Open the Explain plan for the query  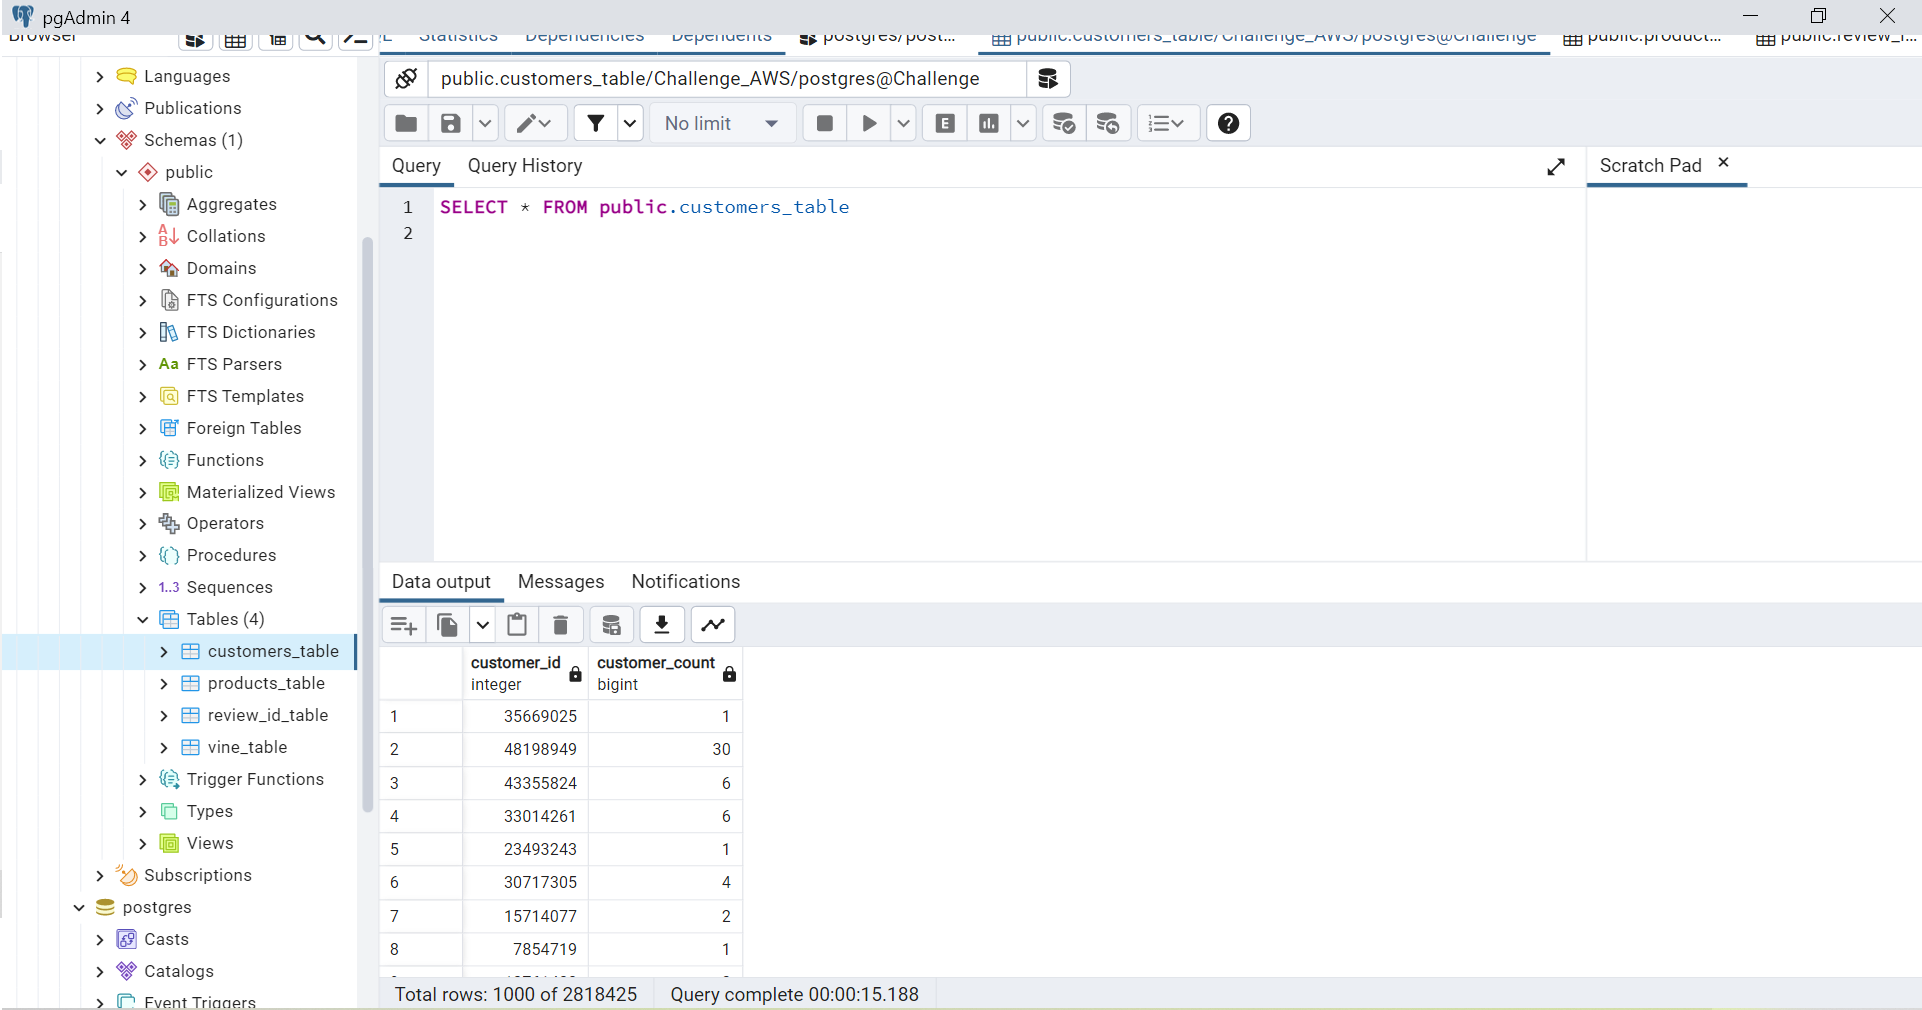(944, 123)
